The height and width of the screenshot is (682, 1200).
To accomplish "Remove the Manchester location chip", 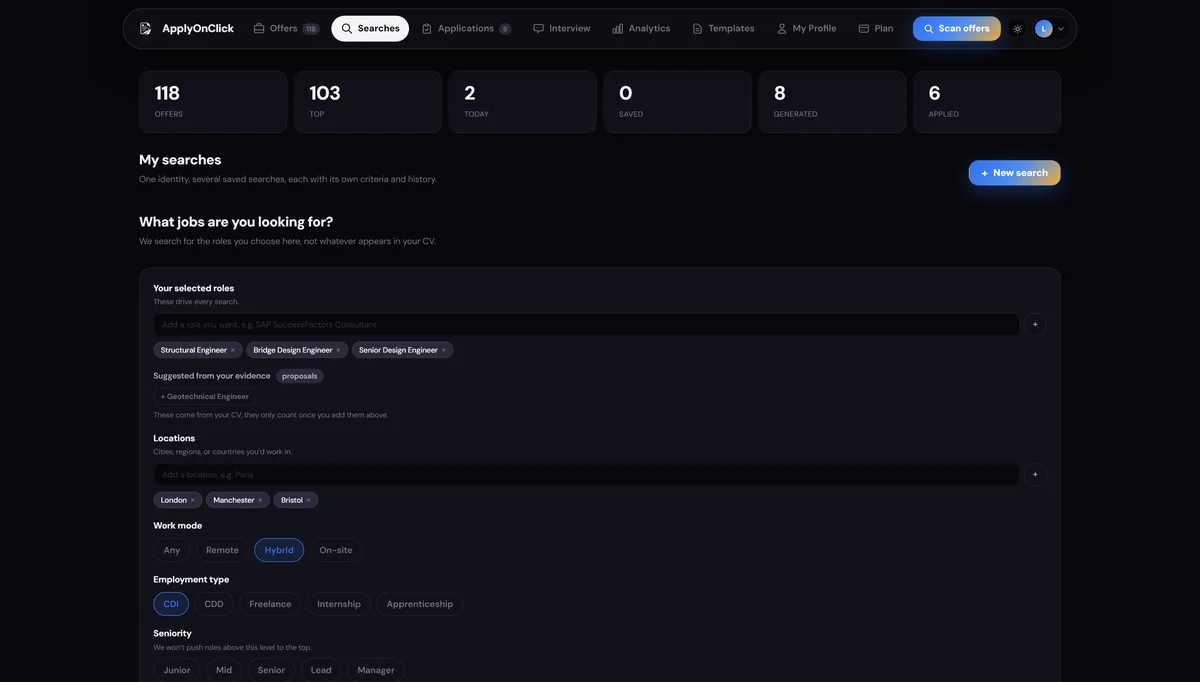I will tap(260, 500).
